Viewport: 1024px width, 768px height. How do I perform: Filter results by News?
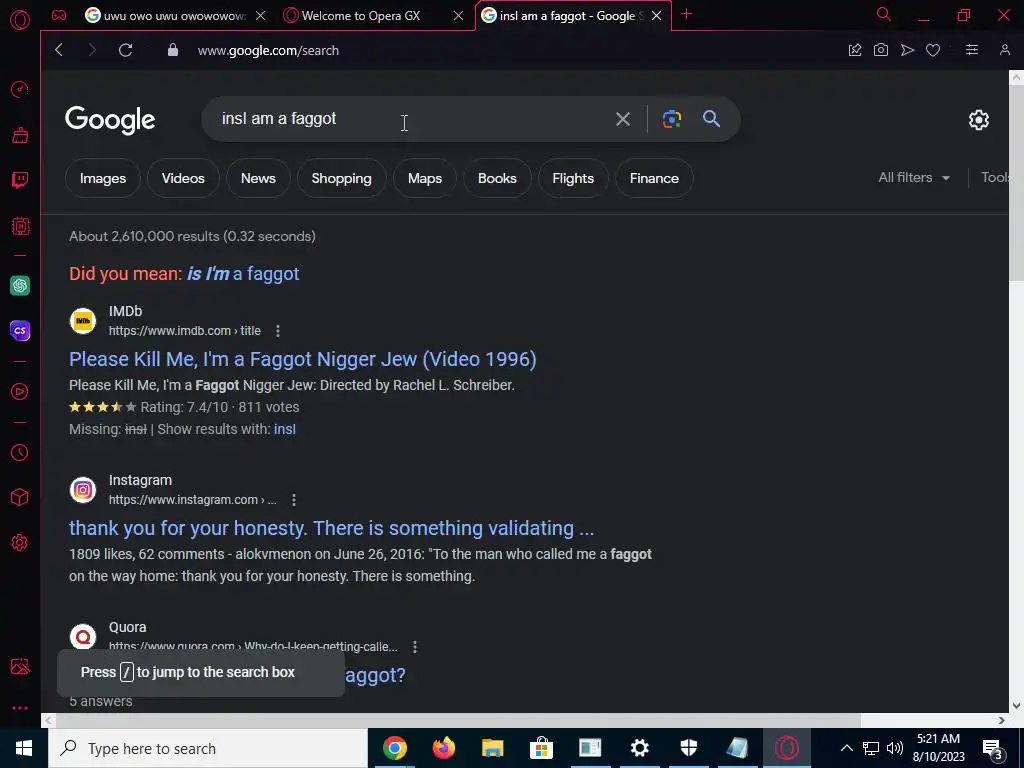(258, 178)
